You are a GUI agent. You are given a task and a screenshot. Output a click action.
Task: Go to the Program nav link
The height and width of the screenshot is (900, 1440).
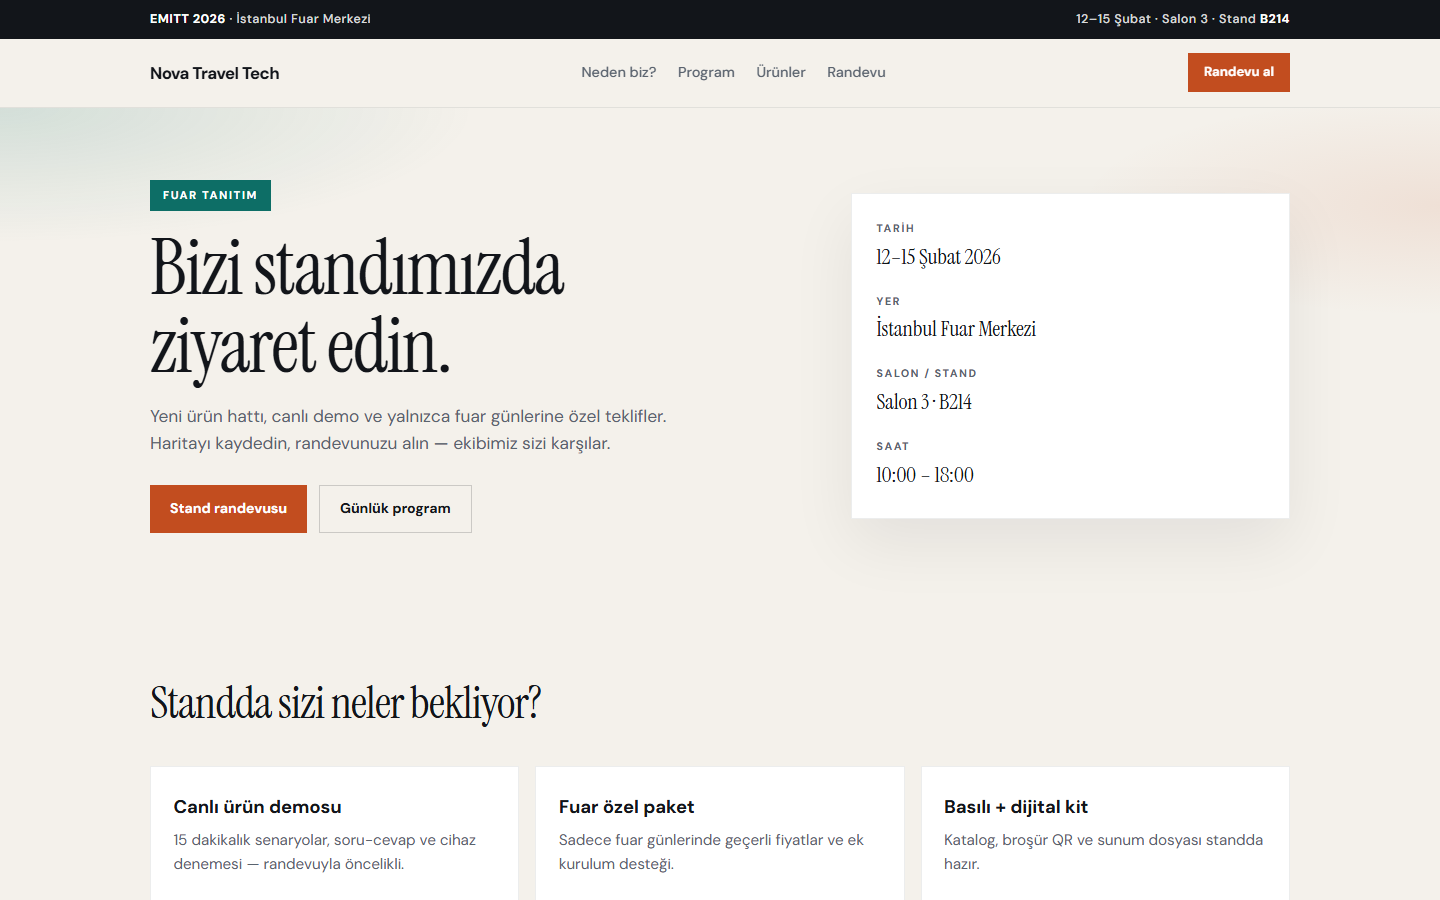click(706, 72)
